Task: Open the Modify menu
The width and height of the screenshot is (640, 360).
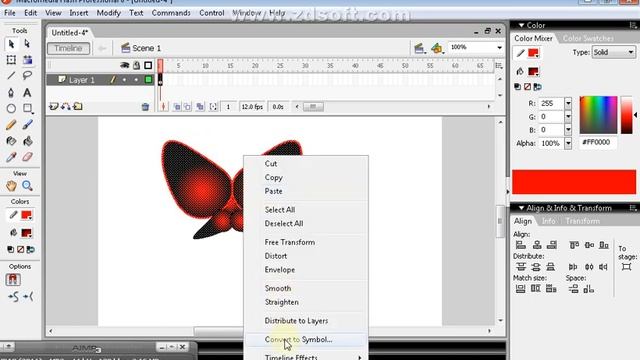Action: click(109, 13)
